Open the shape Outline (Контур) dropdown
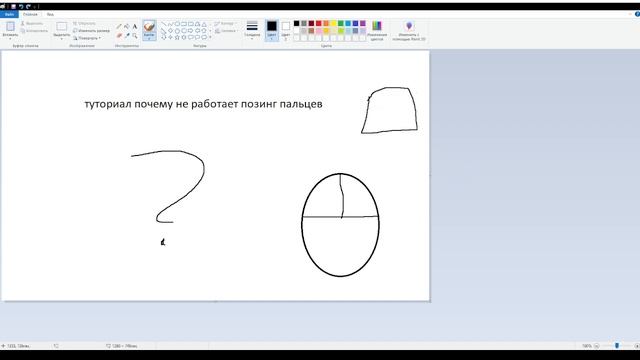The width and height of the screenshot is (640, 360). (x=226, y=24)
